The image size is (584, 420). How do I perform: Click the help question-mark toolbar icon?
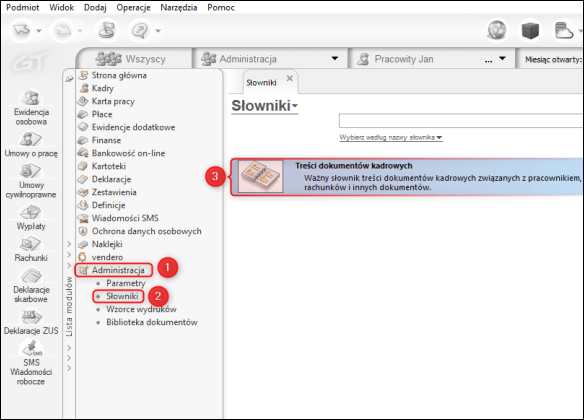(x=140, y=31)
